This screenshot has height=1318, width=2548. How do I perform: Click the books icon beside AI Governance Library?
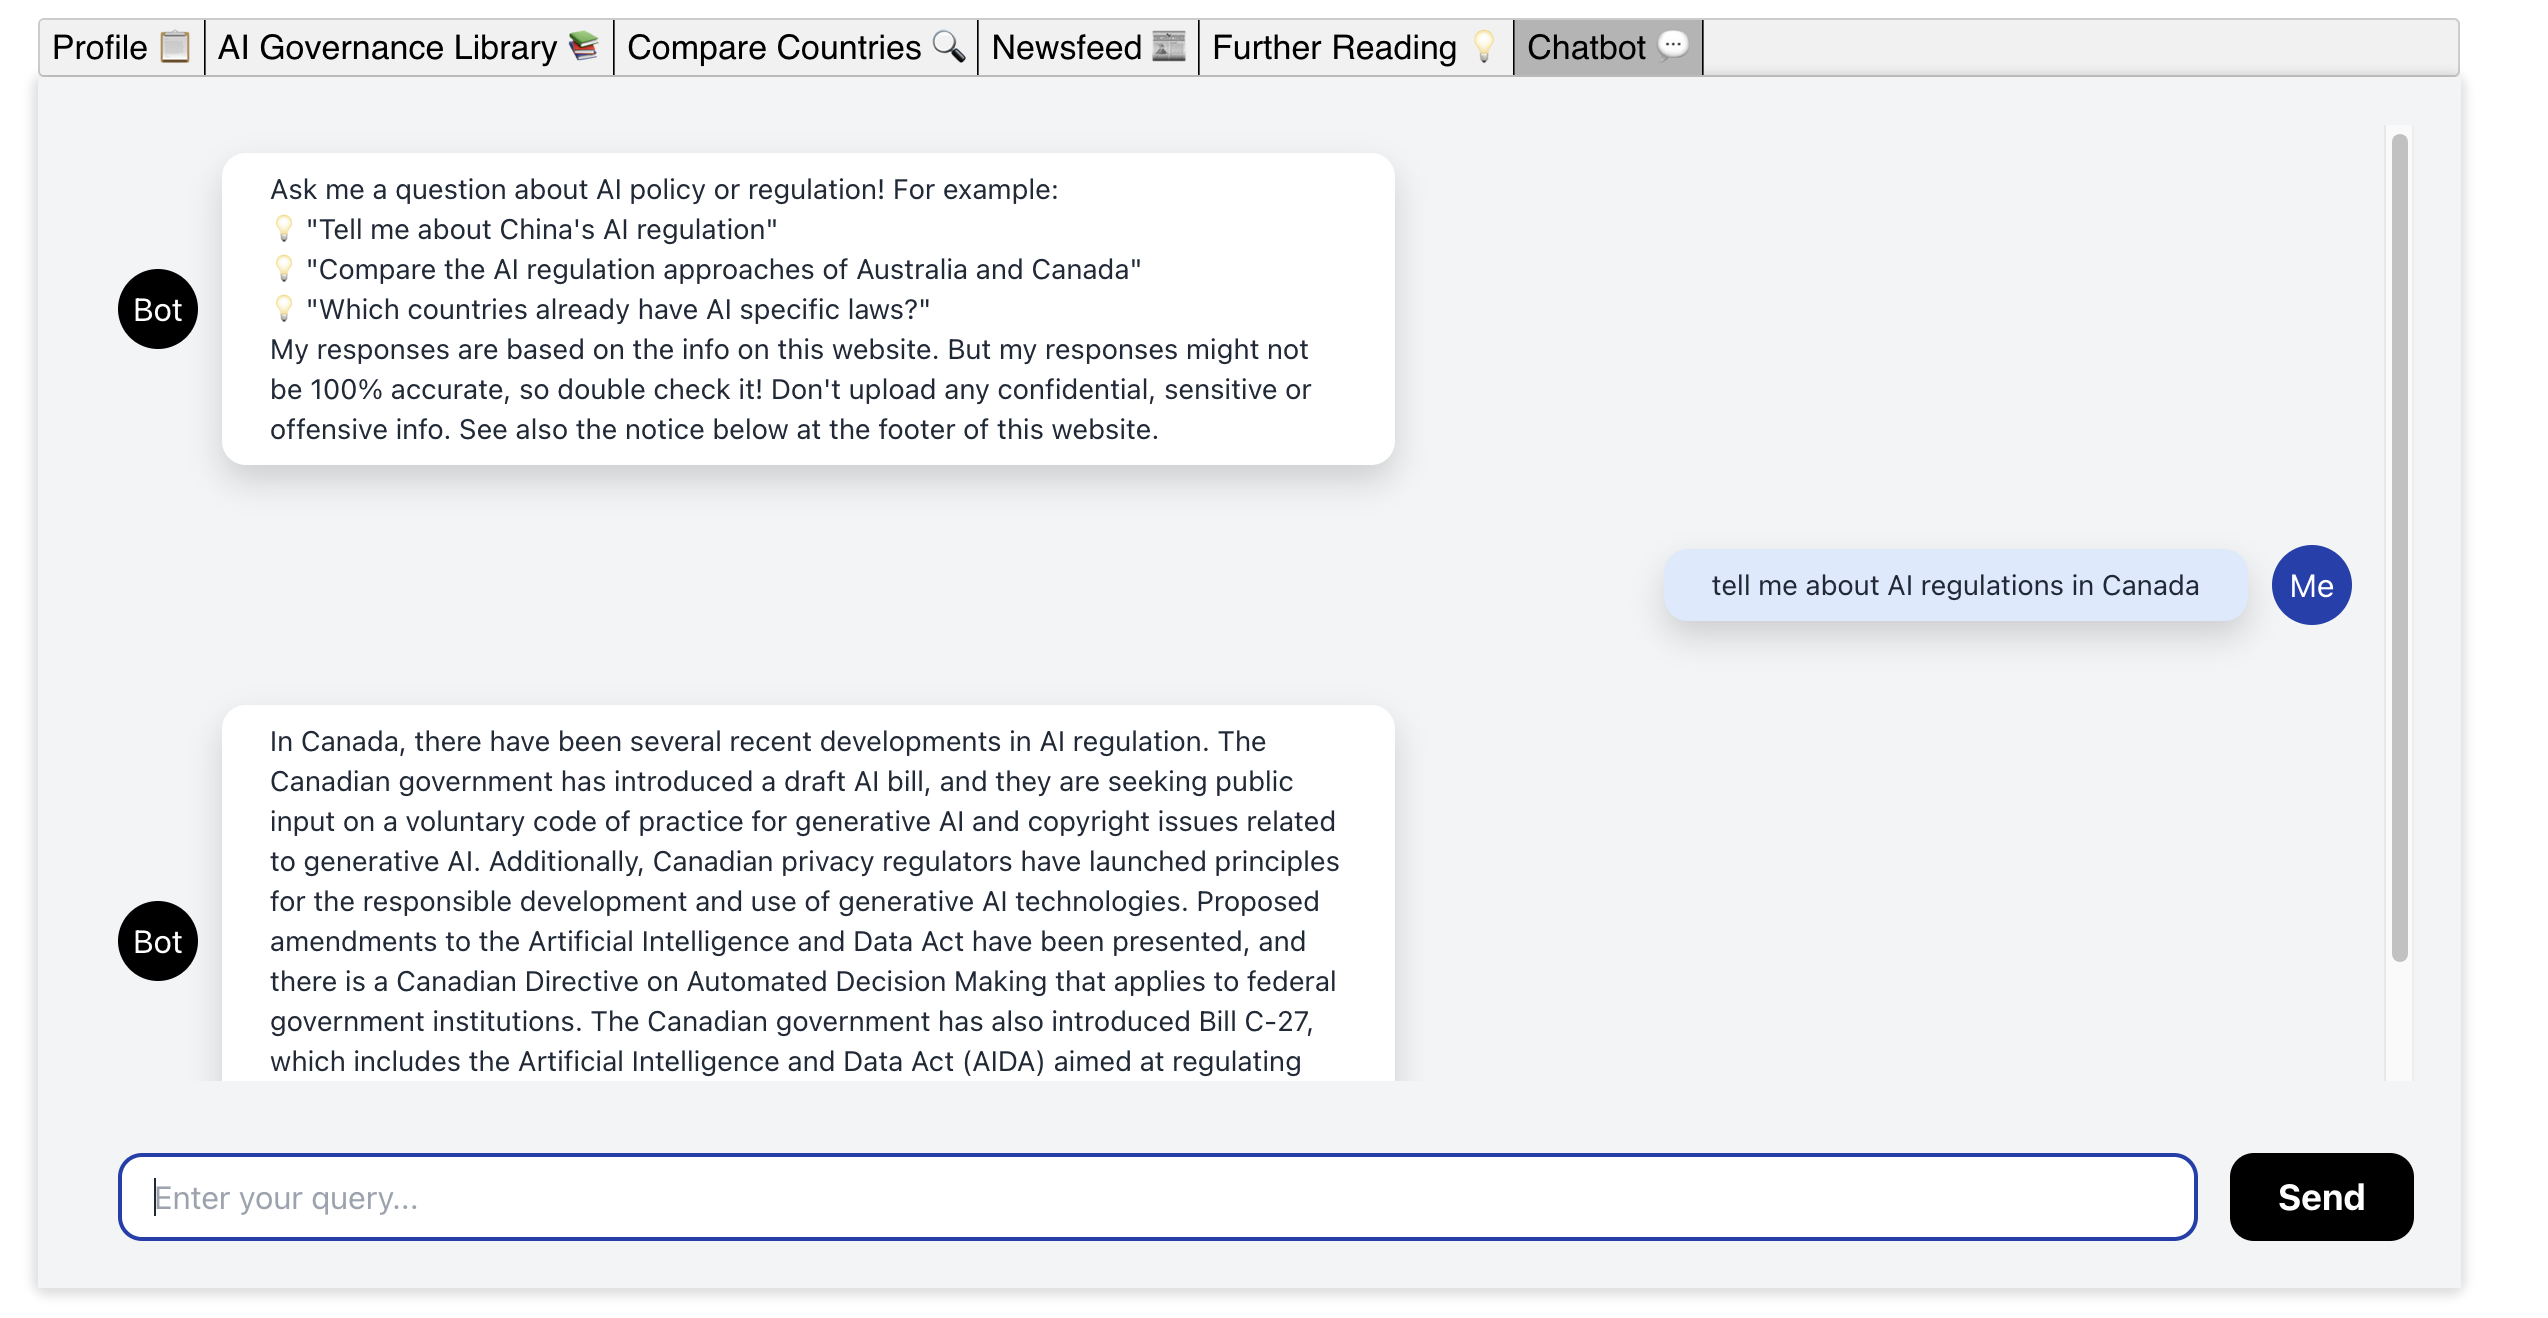(x=583, y=46)
